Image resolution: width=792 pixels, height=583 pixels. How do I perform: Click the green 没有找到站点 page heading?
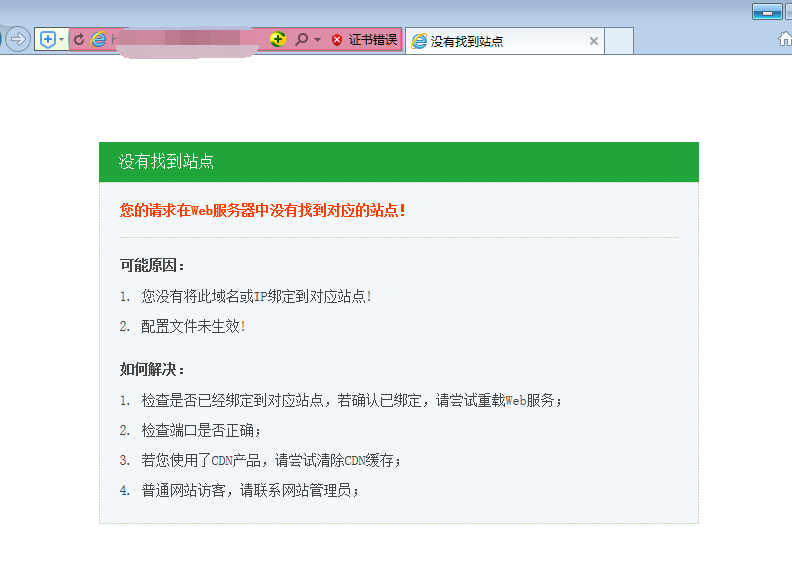(166, 162)
